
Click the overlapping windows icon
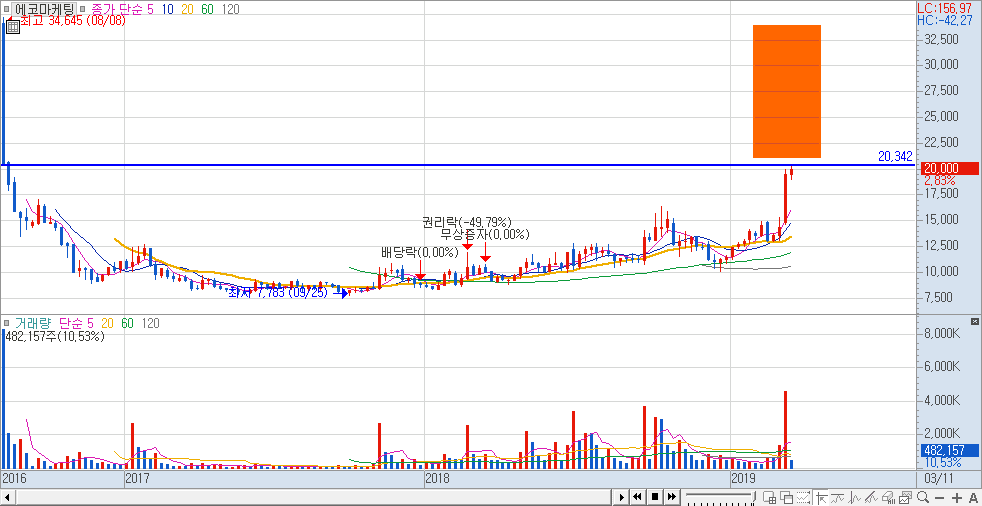787,498
